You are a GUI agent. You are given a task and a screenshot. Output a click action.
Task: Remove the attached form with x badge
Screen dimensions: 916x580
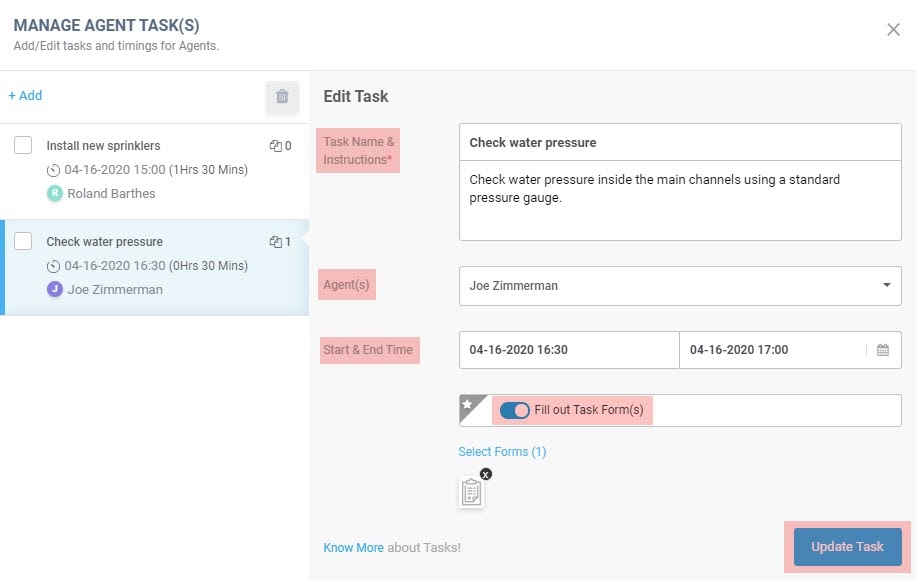pyautogui.click(x=485, y=474)
